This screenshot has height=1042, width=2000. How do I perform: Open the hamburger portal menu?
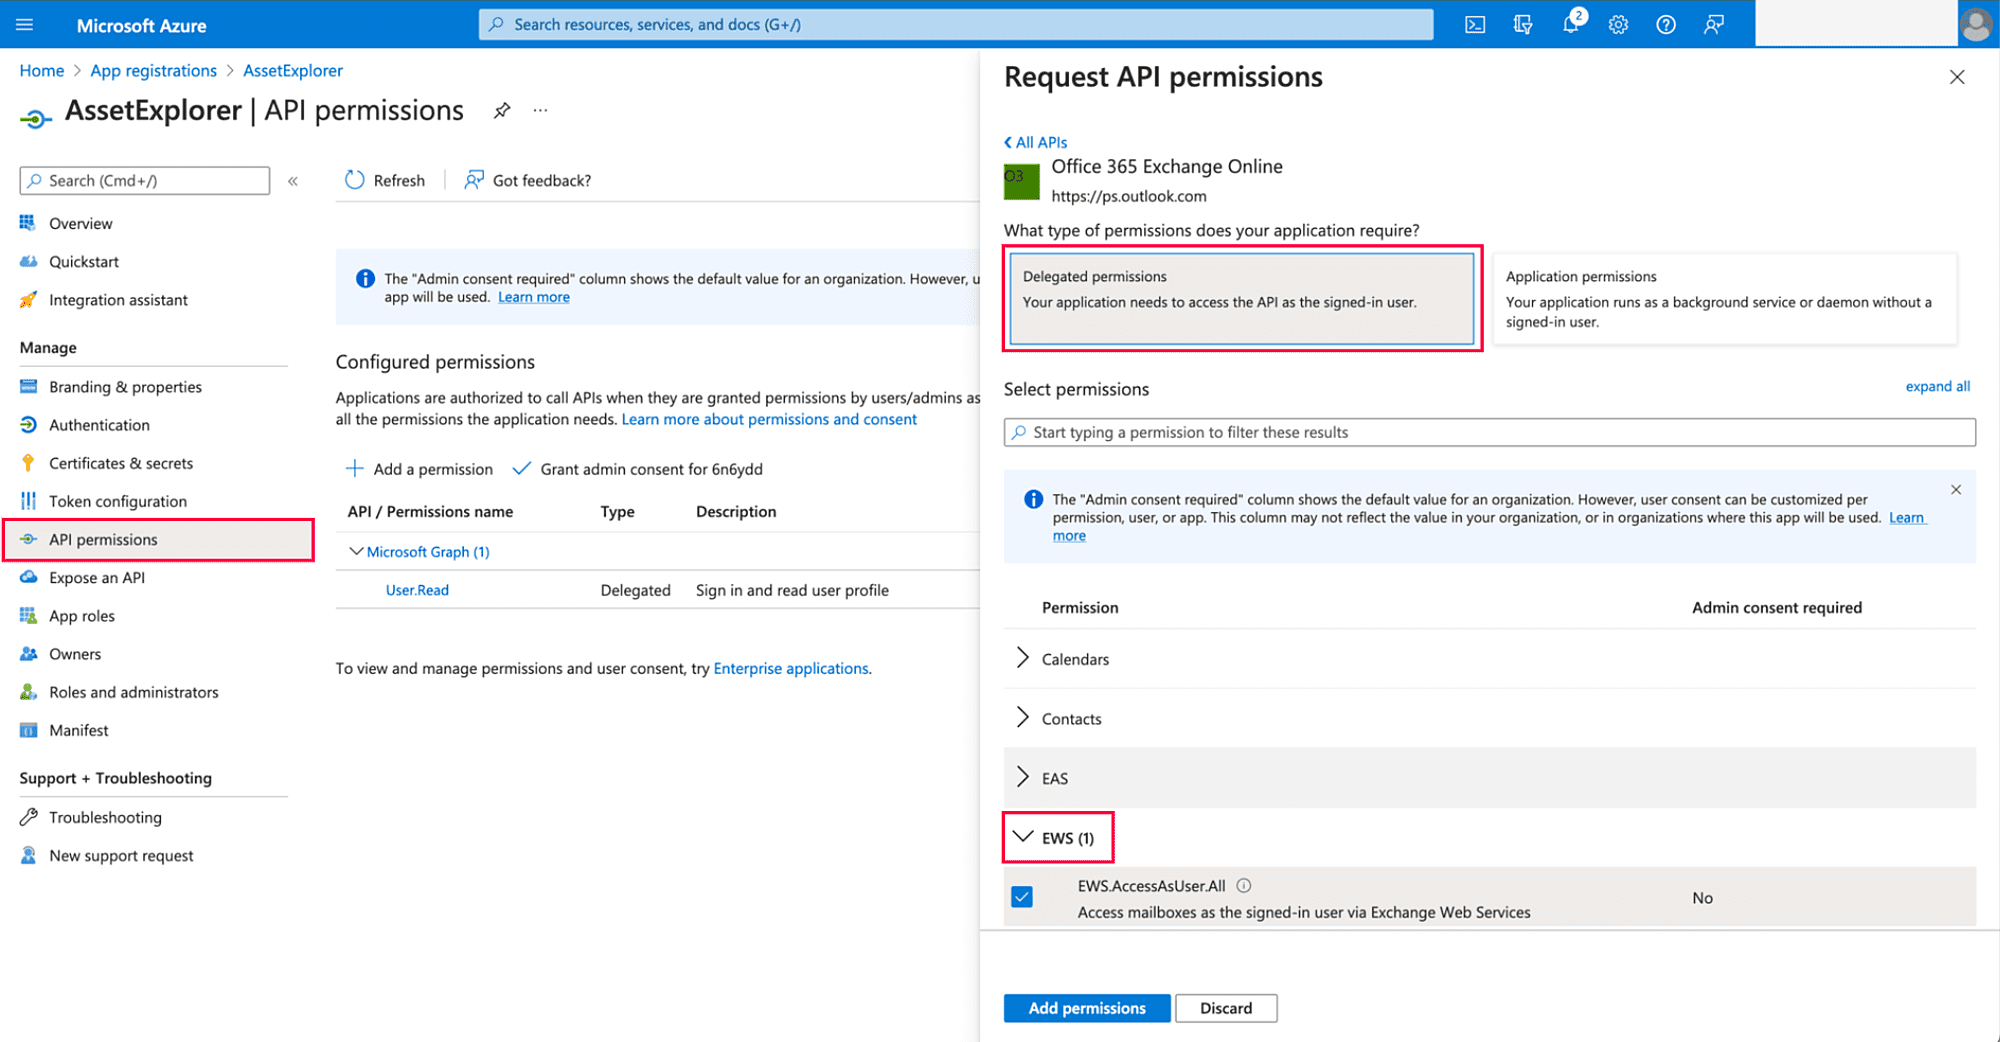pos(25,25)
